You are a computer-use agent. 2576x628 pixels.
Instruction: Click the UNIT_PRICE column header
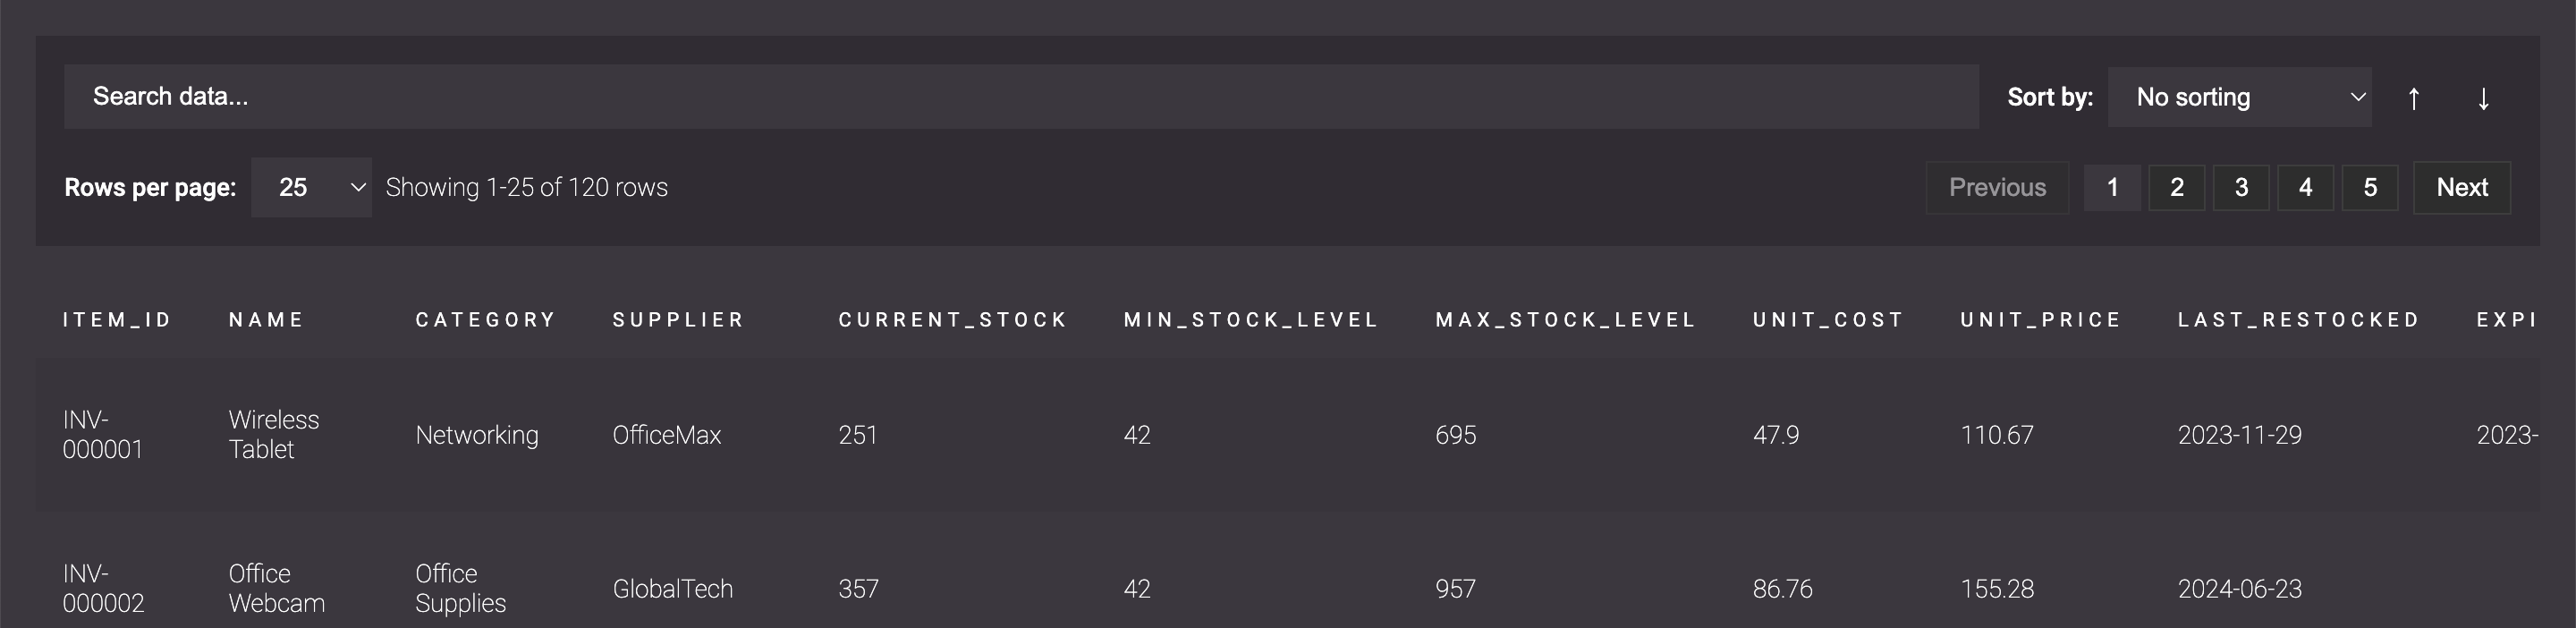pos(2040,320)
